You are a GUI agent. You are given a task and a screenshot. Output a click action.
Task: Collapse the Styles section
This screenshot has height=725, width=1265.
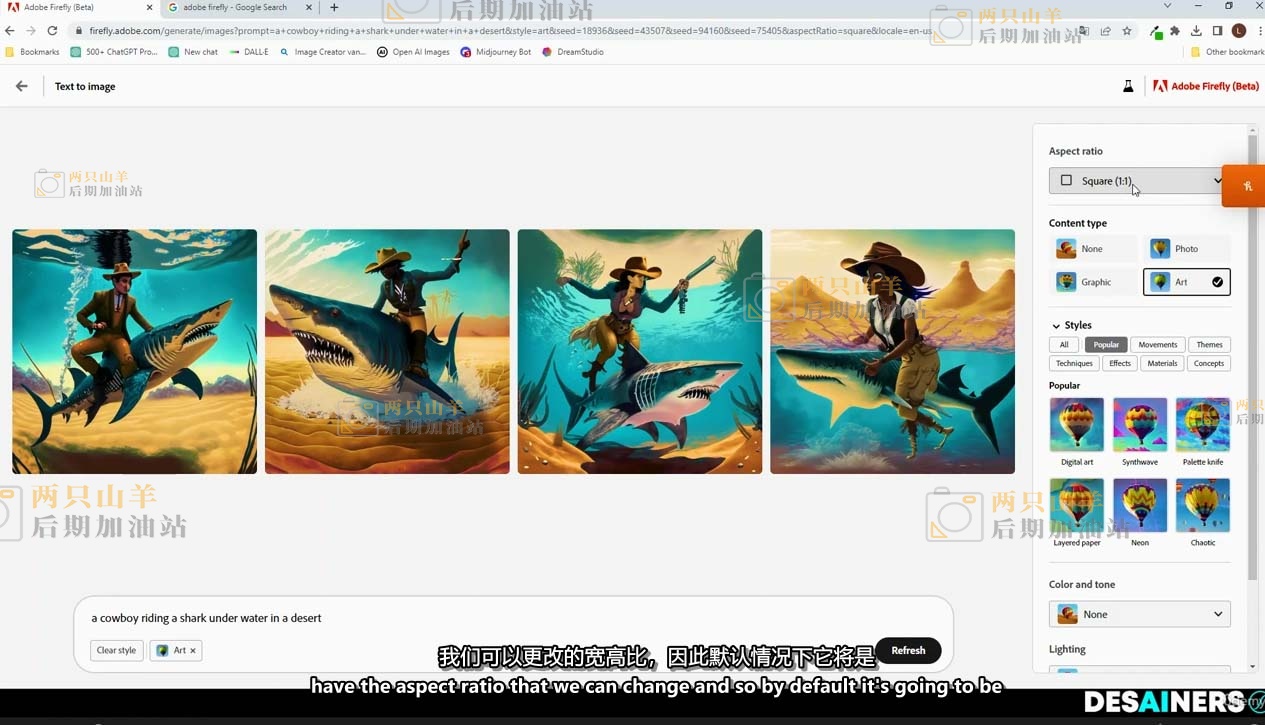click(x=1056, y=326)
